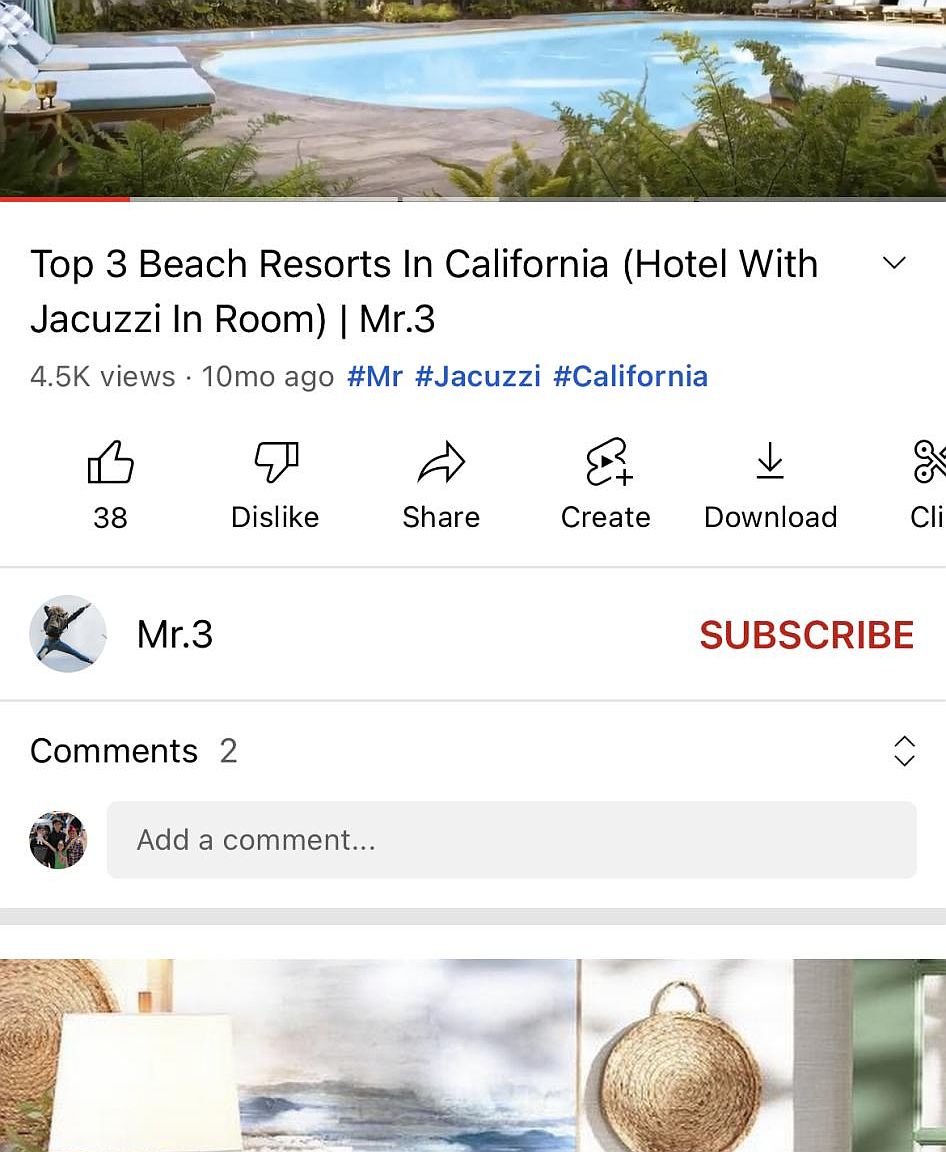This screenshot has width=946, height=1152.
Task: Tap the thumbs-down Dislike icon
Action: (x=276, y=461)
